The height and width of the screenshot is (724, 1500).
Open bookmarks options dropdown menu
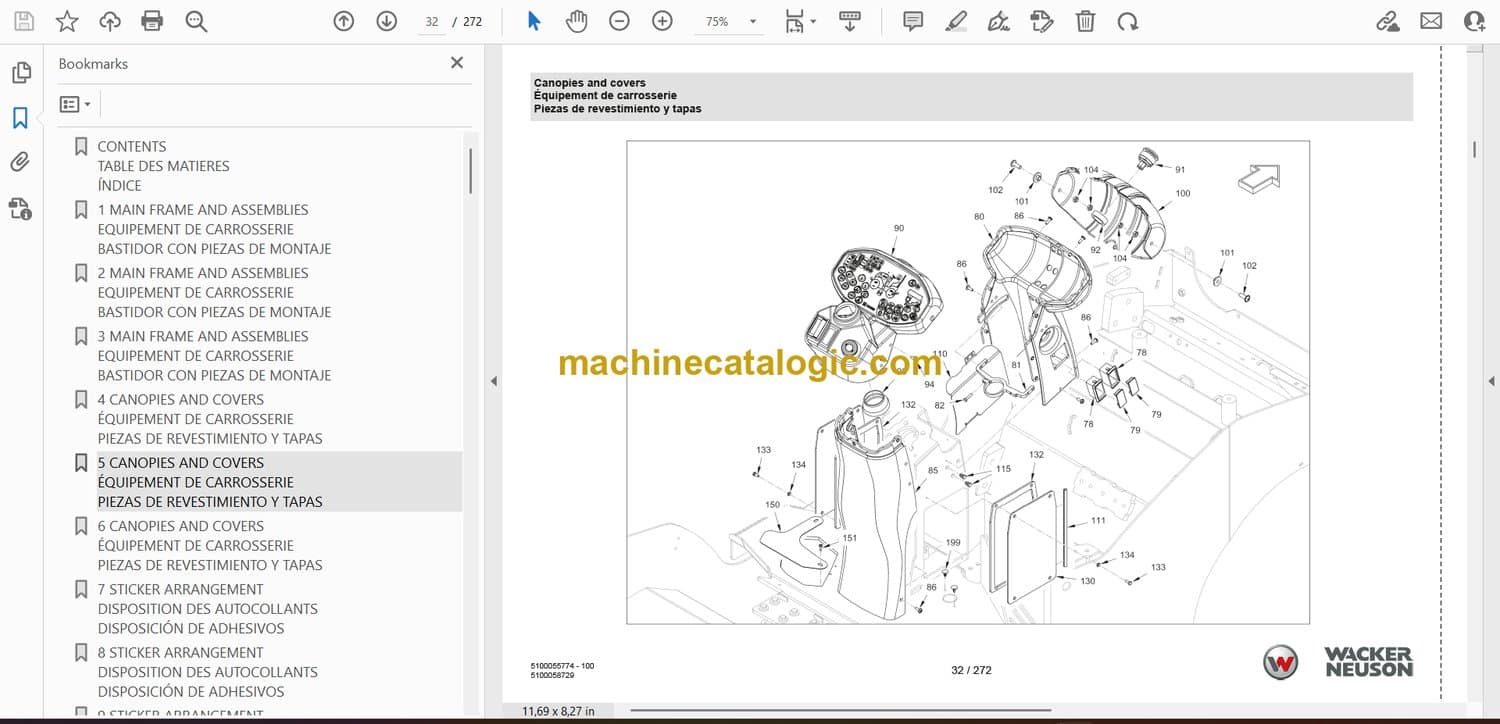pyautogui.click(x=75, y=104)
